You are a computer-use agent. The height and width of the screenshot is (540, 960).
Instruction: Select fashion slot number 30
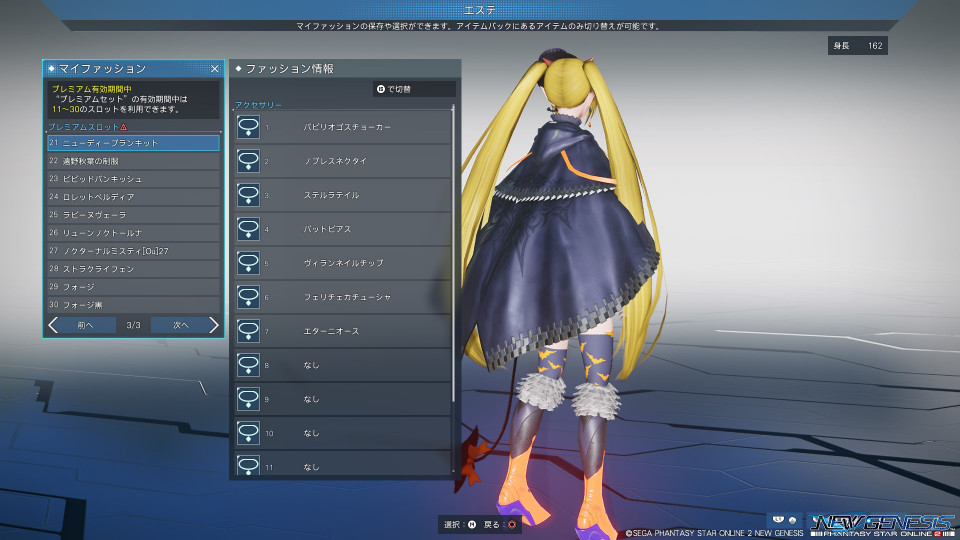133,305
